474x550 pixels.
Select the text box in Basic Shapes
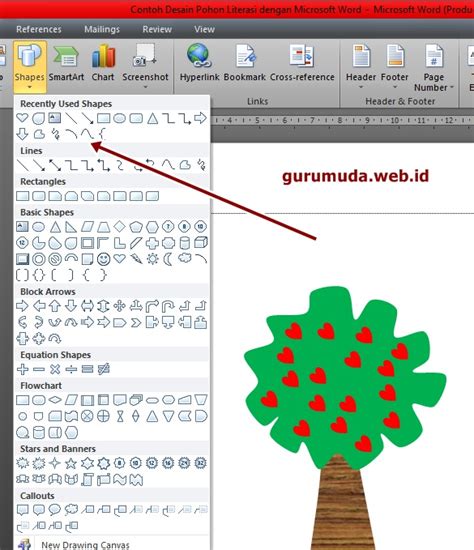(22, 227)
